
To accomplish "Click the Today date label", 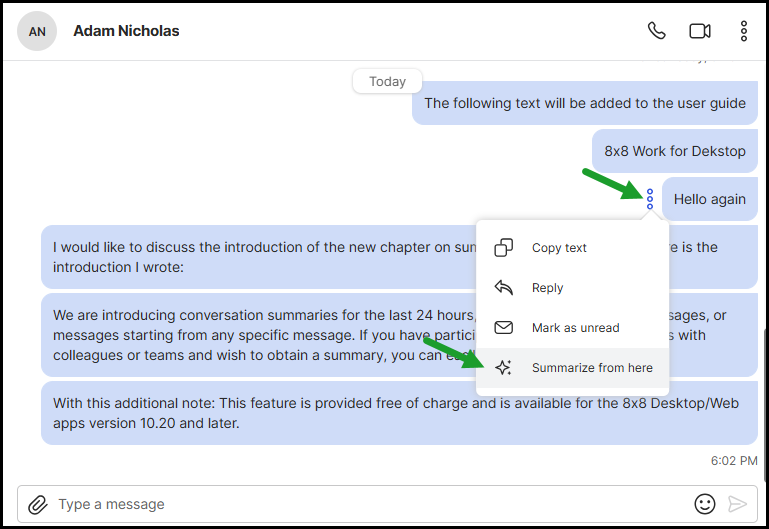I will point(387,81).
